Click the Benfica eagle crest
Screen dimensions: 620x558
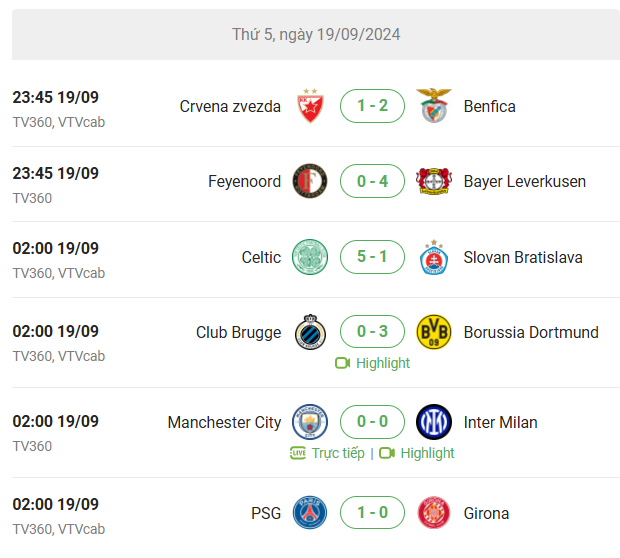tap(434, 106)
